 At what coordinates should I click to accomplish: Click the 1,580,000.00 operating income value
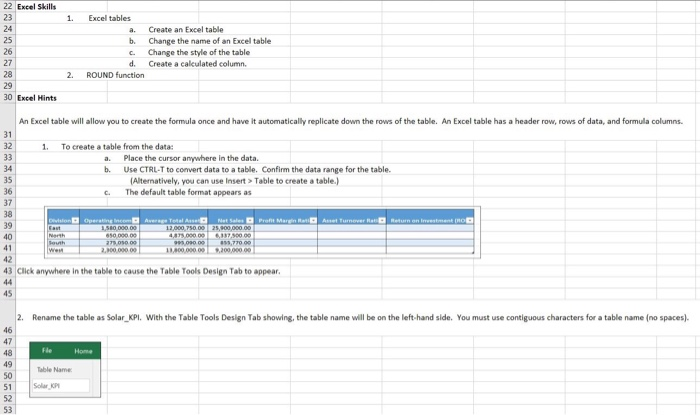point(119,228)
